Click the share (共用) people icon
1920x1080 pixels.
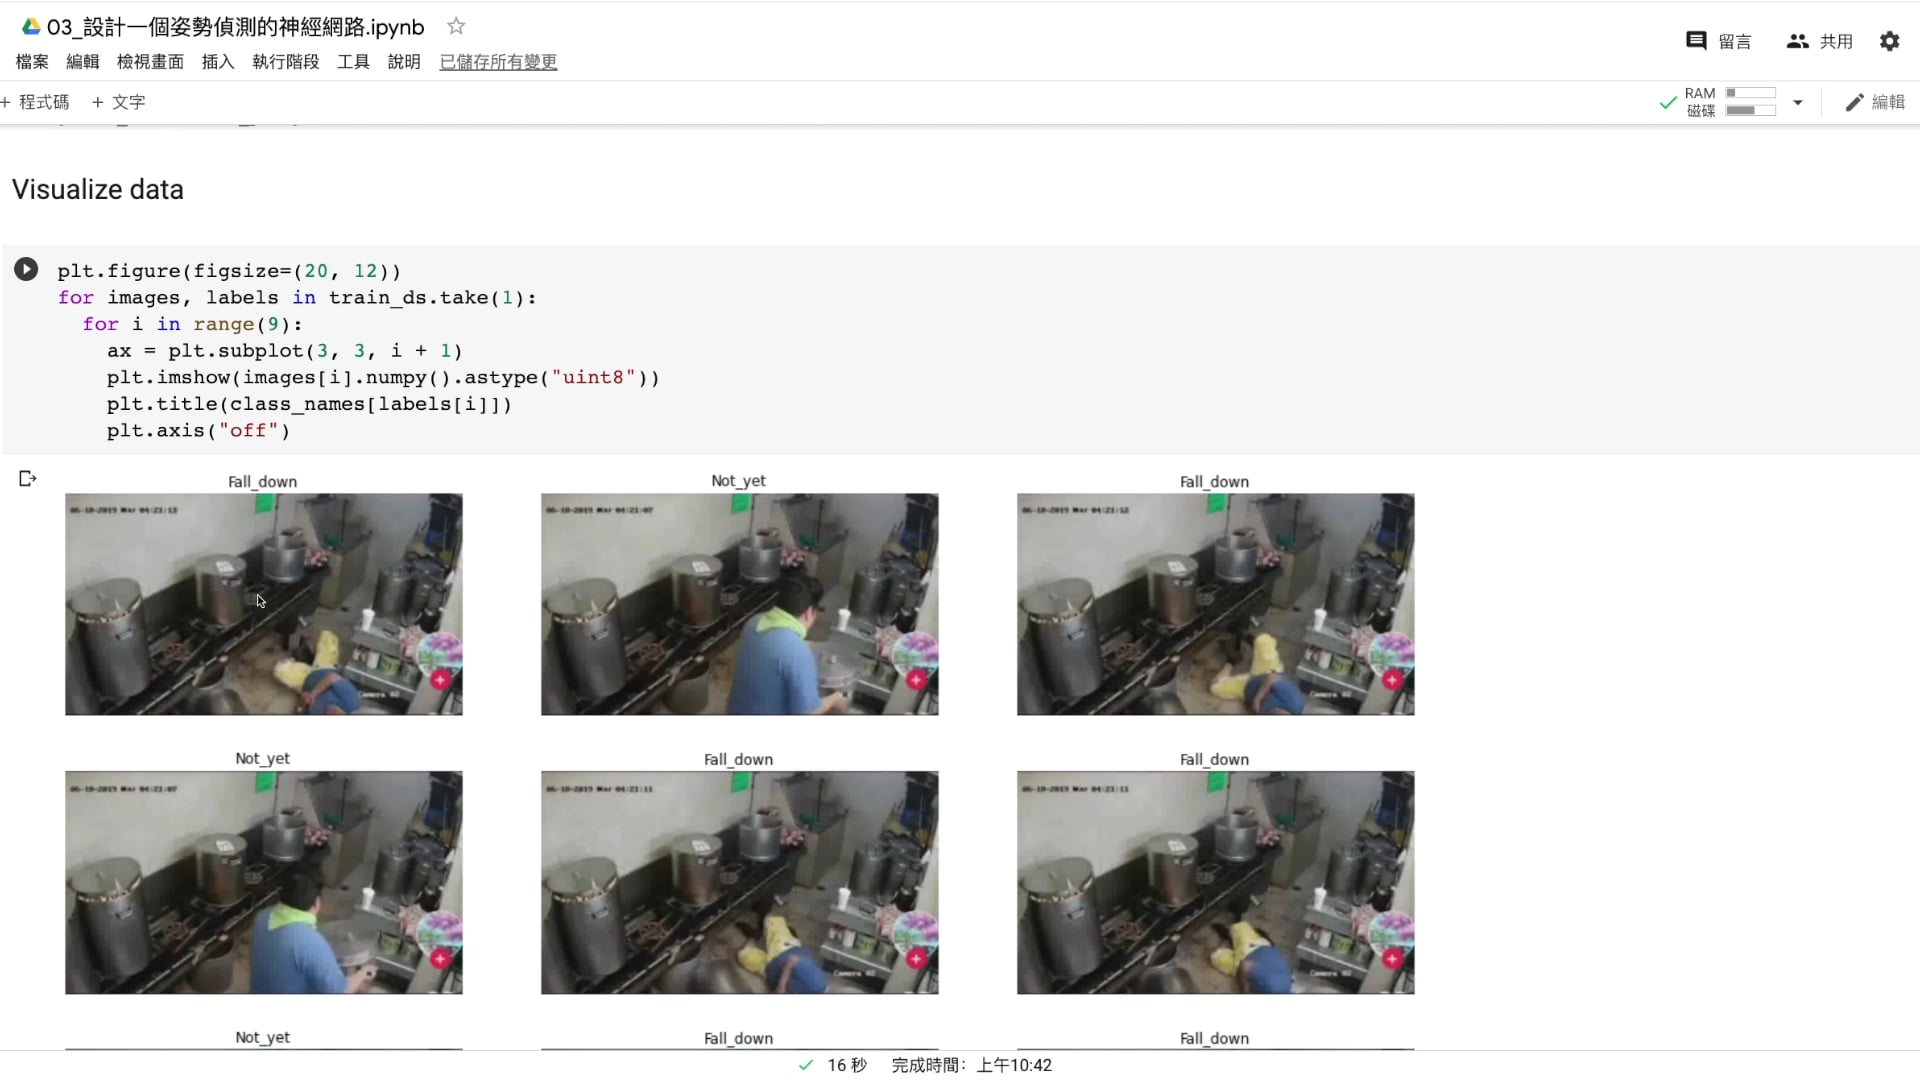(1798, 41)
